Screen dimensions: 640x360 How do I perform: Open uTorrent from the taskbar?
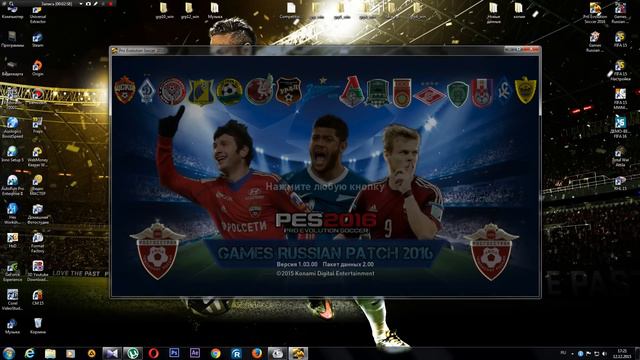(132, 353)
